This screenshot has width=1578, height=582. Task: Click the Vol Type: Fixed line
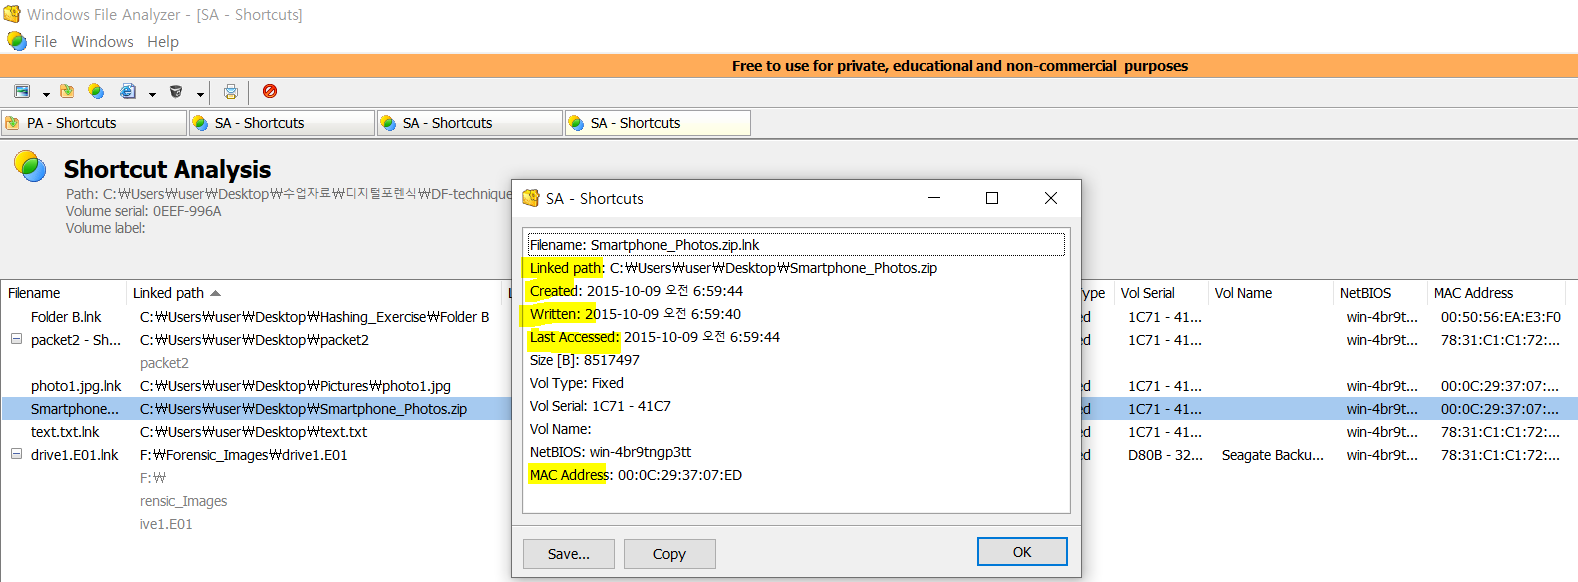pyautogui.click(x=577, y=383)
